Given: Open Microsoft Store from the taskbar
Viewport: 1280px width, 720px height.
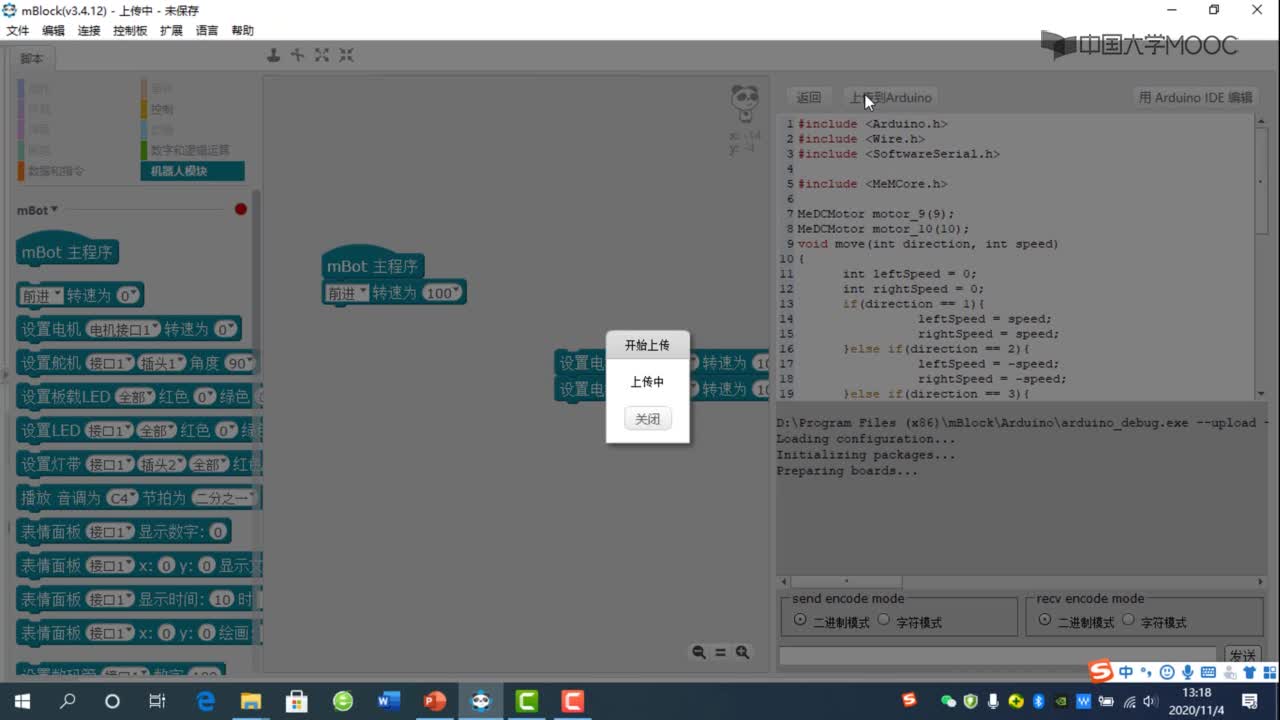Looking at the screenshot, I should (x=297, y=701).
